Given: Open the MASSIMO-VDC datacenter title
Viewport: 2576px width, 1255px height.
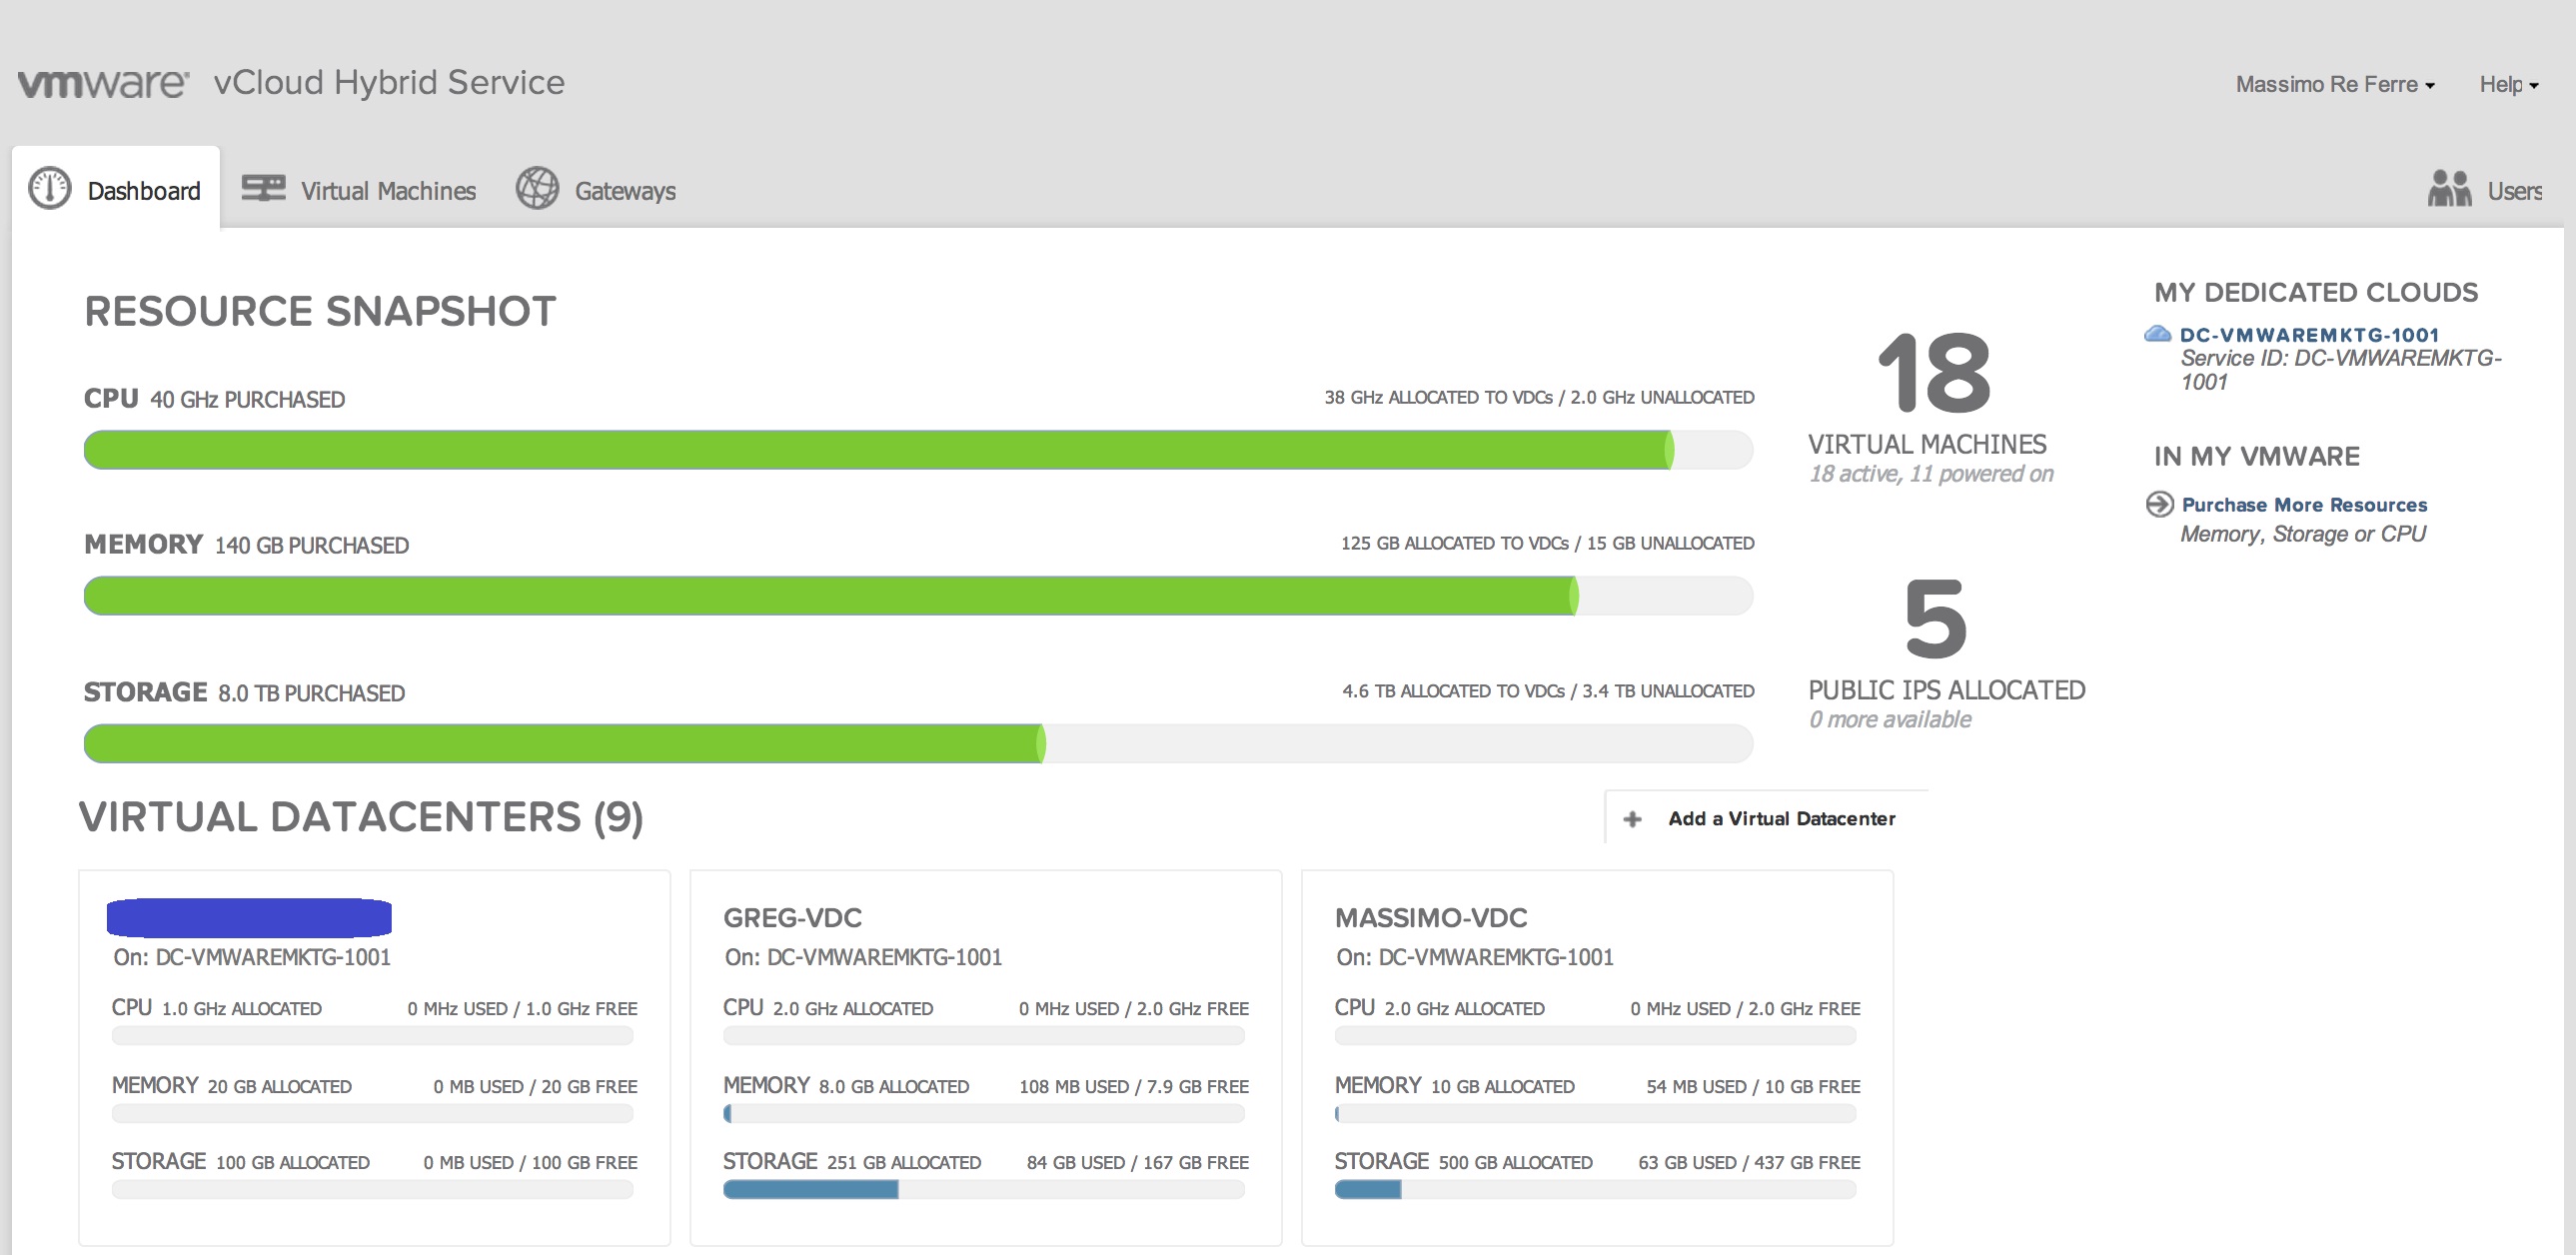Looking at the screenshot, I should (x=1430, y=918).
